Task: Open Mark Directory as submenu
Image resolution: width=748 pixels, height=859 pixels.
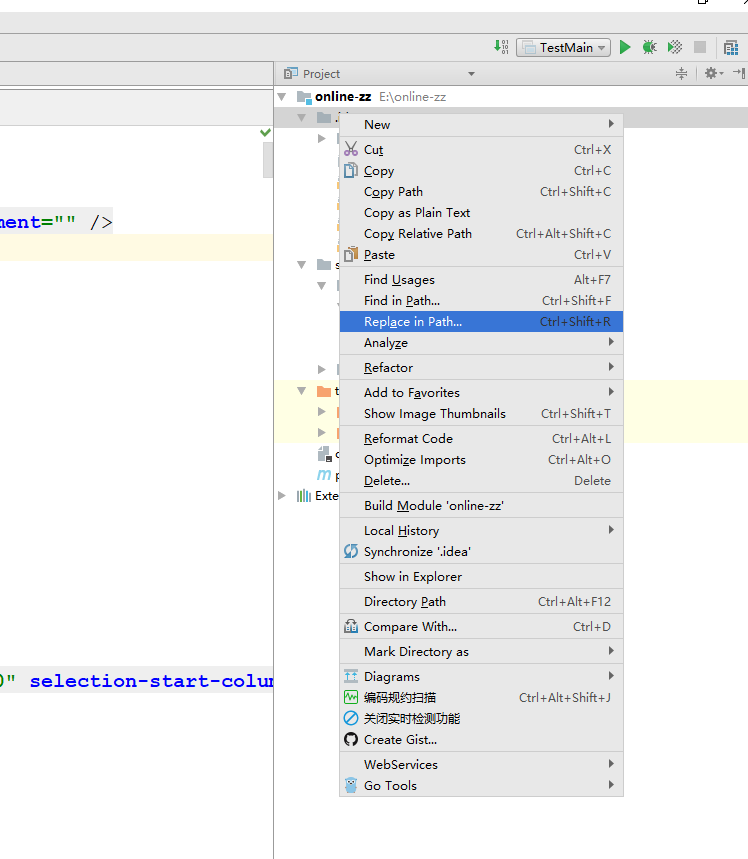Action: point(481,652)
